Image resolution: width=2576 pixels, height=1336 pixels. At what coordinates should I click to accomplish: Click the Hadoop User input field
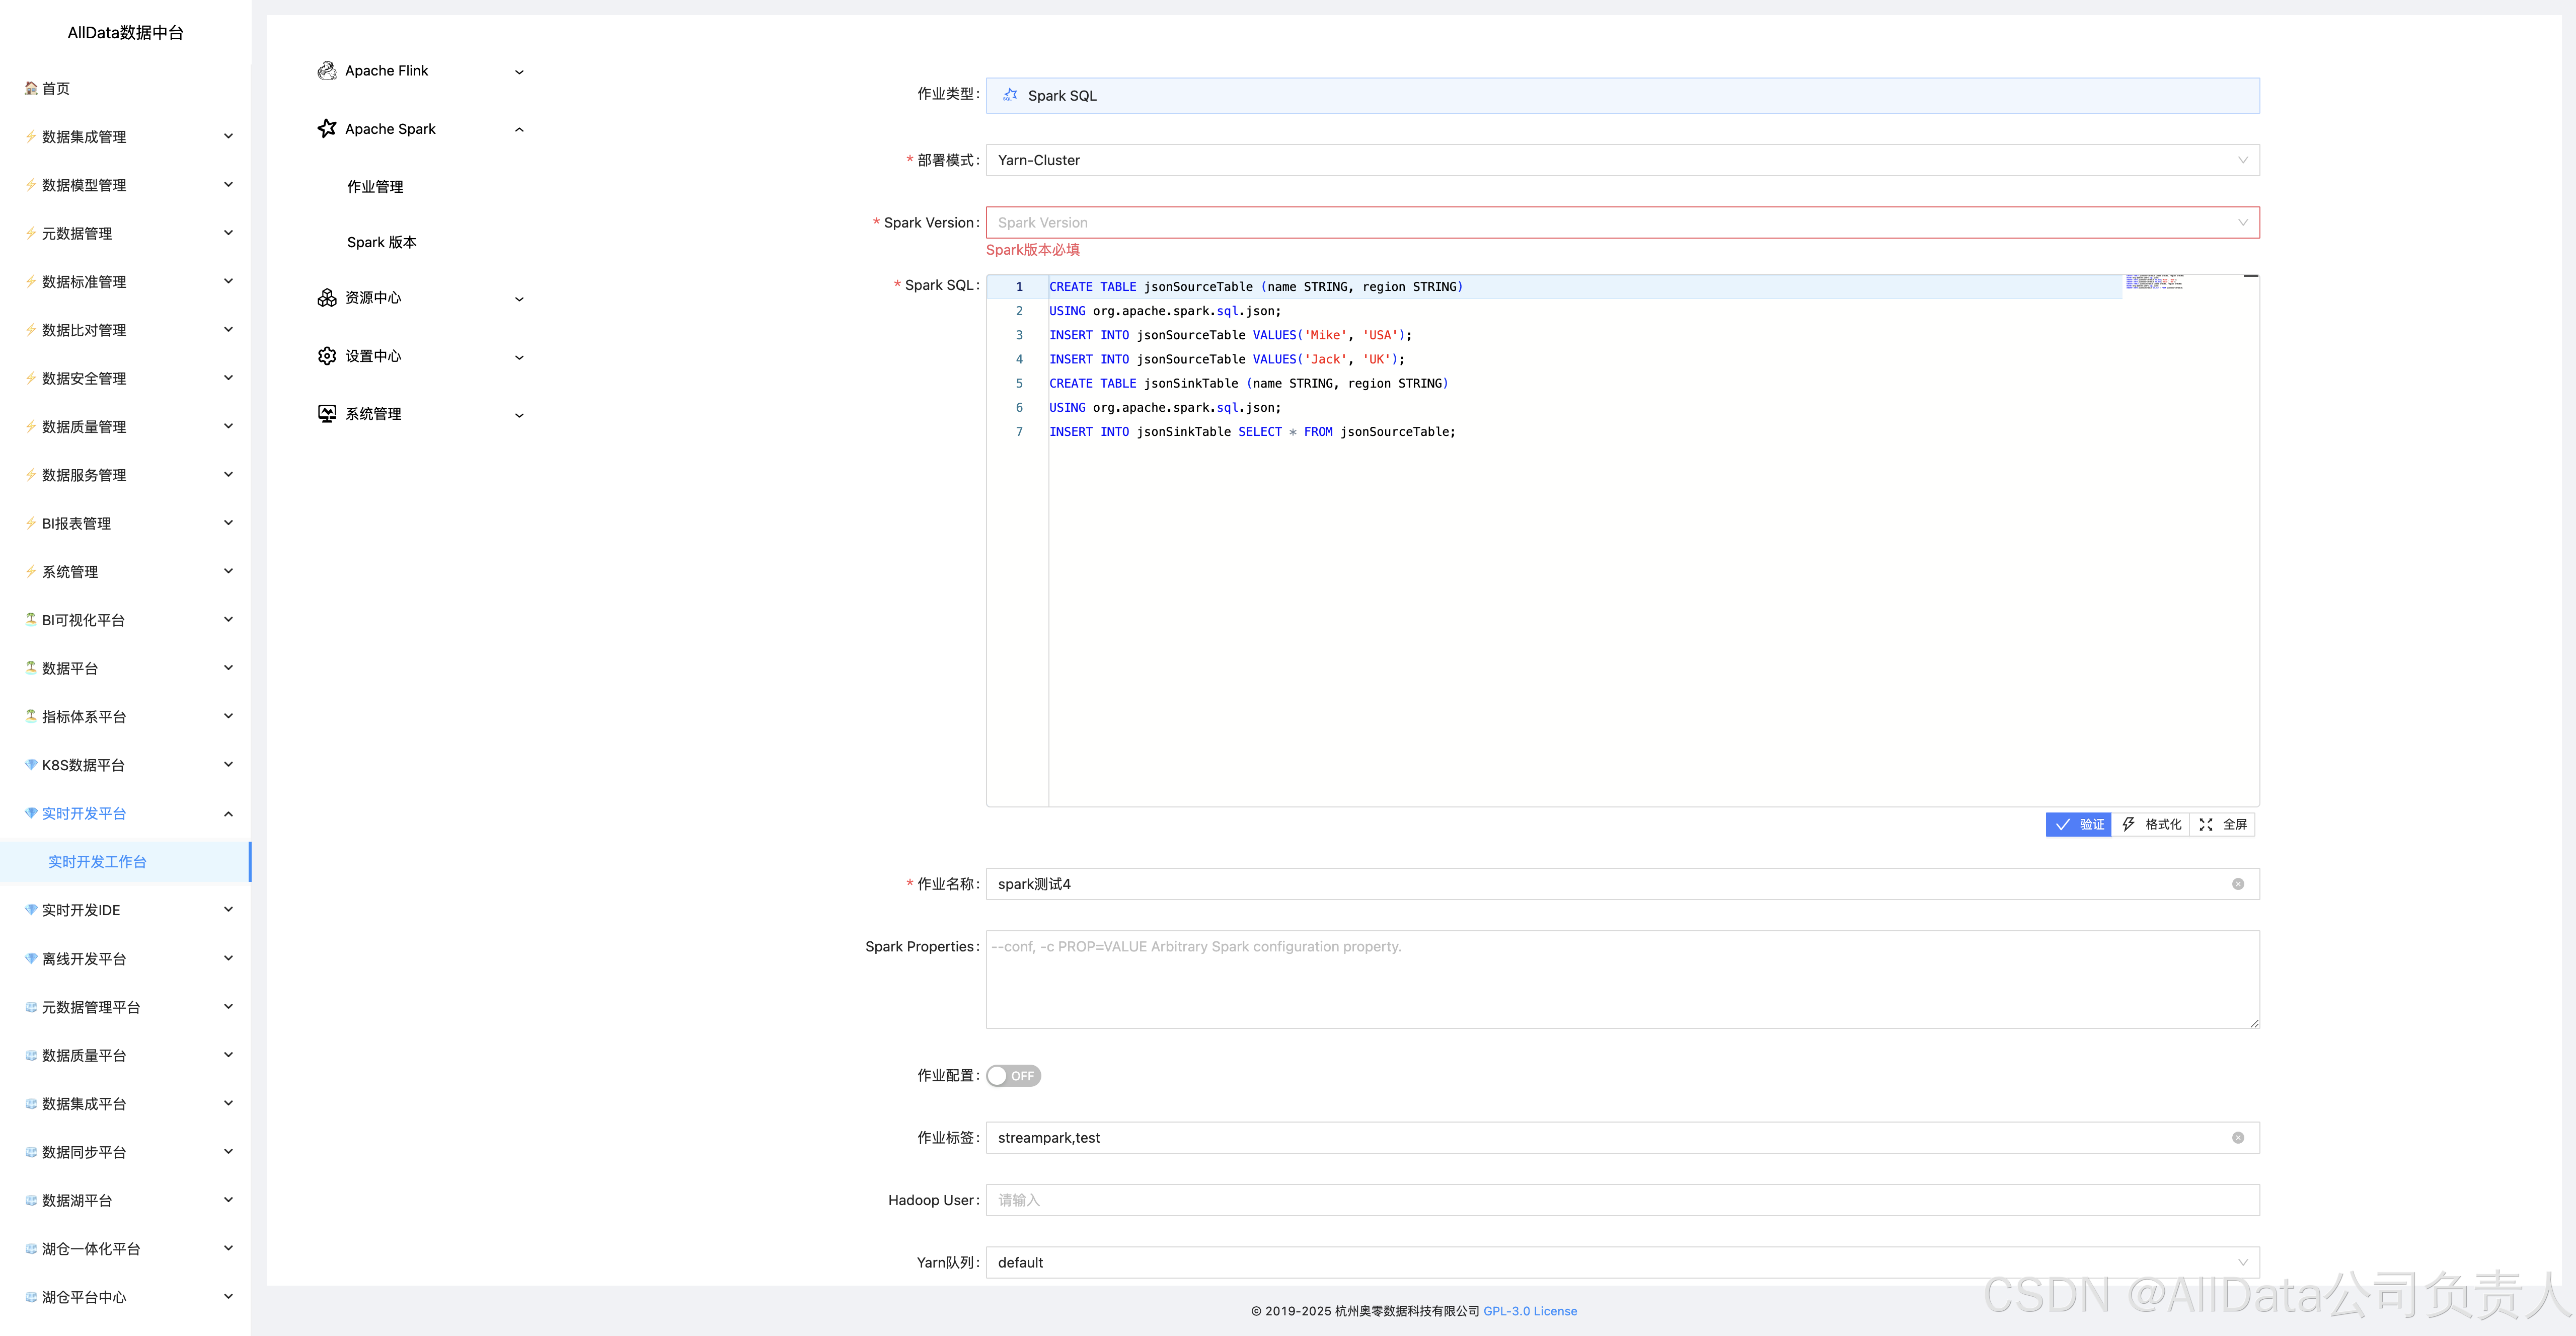pyautogui.click(x=1622, y=1200)
